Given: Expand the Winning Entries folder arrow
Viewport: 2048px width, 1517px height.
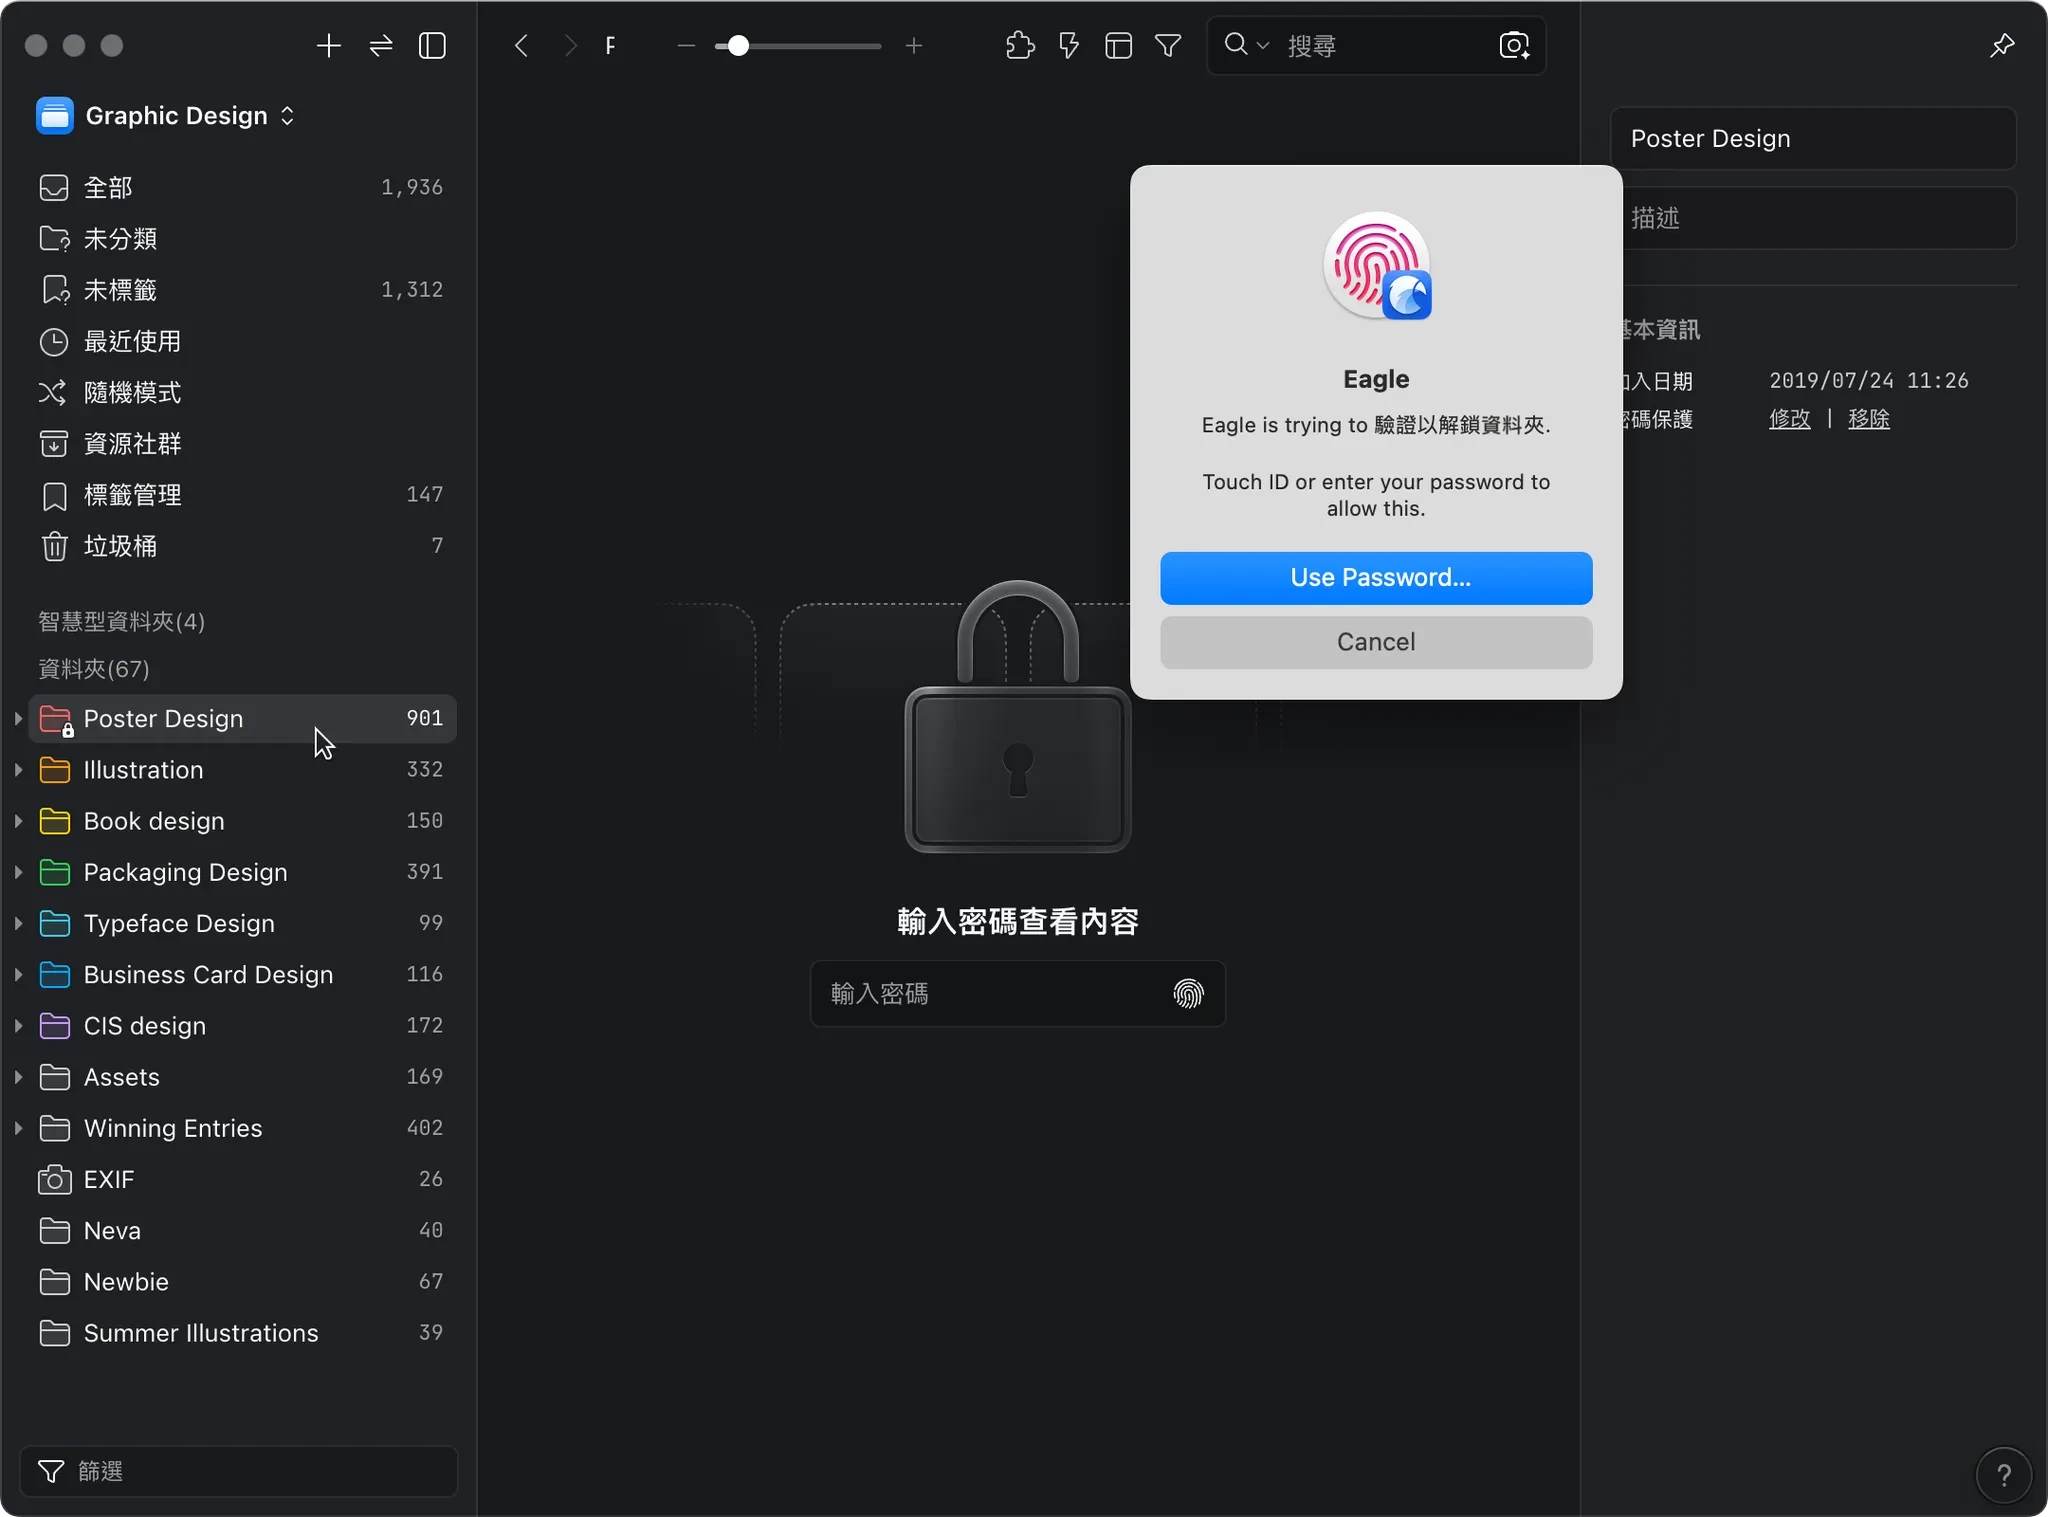Looking at the screenshot, I should click(x=18, y=1128).
